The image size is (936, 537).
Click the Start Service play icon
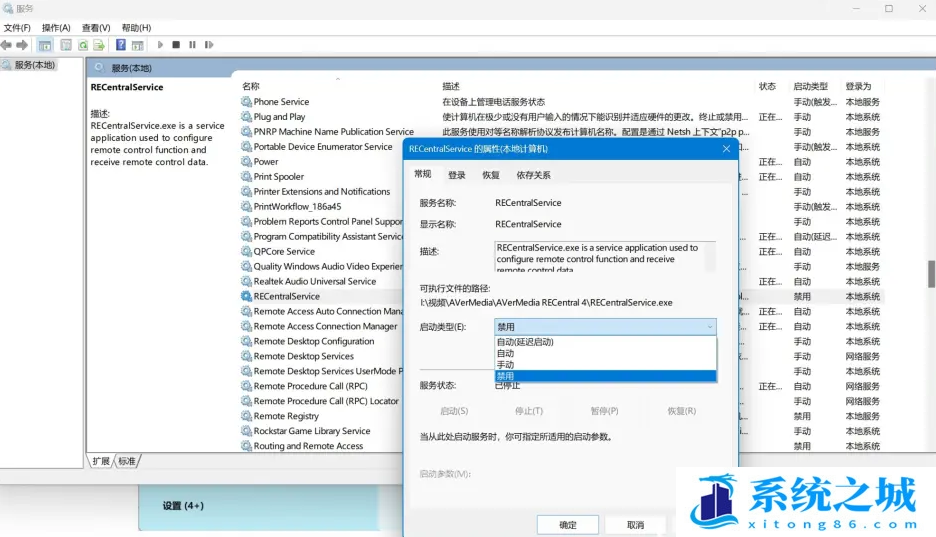(160, 45)
